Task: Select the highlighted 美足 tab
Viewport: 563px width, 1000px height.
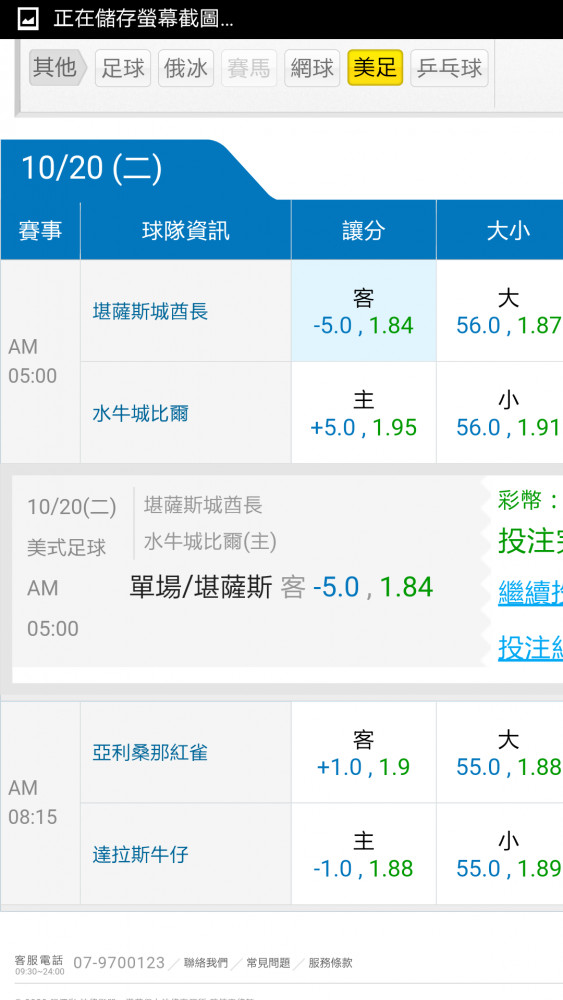Action: (x=375, y=68)
